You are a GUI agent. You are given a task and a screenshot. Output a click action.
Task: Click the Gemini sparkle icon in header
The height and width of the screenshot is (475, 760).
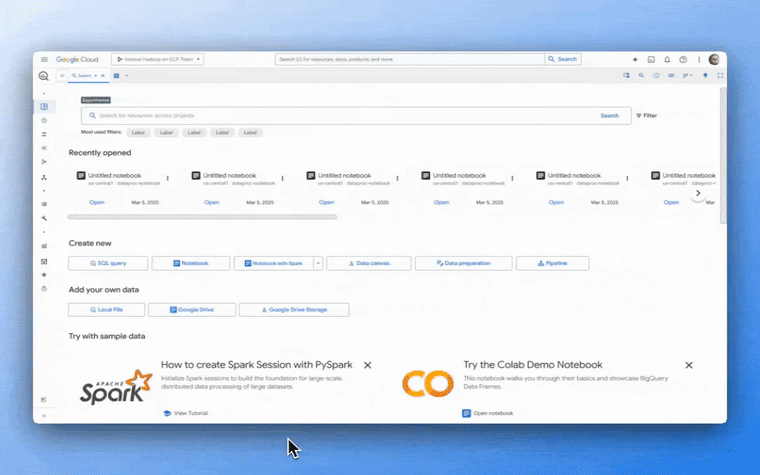coord(635,59)
